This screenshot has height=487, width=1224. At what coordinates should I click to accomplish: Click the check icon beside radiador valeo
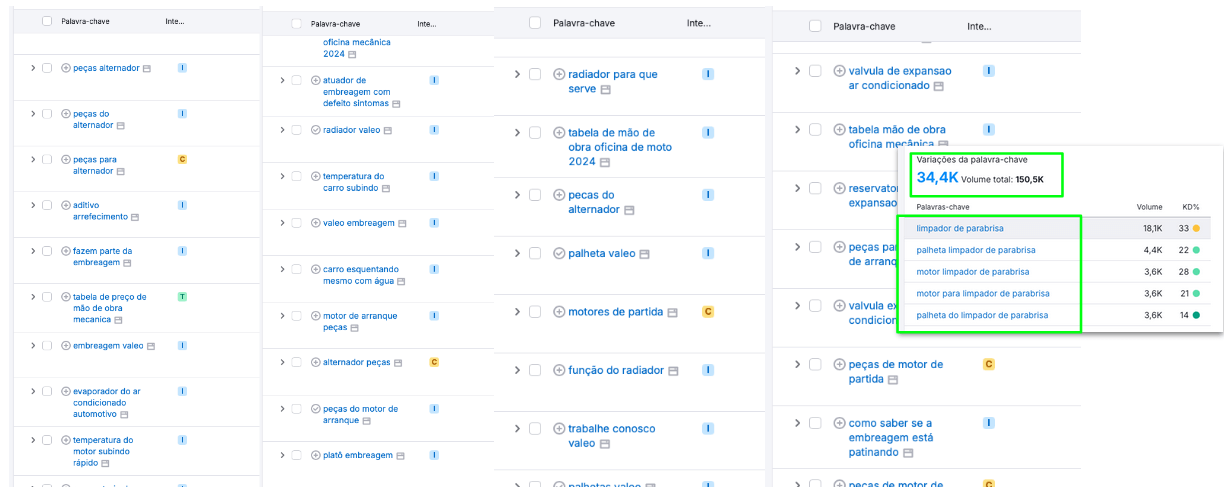point(316,130)
